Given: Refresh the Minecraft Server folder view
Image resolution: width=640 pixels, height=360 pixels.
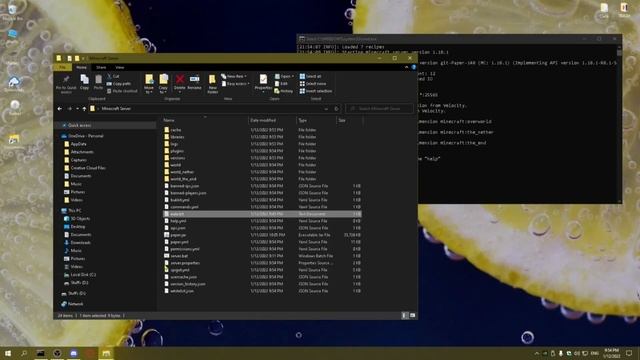Looking at the screenshot, I should tap(336, 109).
